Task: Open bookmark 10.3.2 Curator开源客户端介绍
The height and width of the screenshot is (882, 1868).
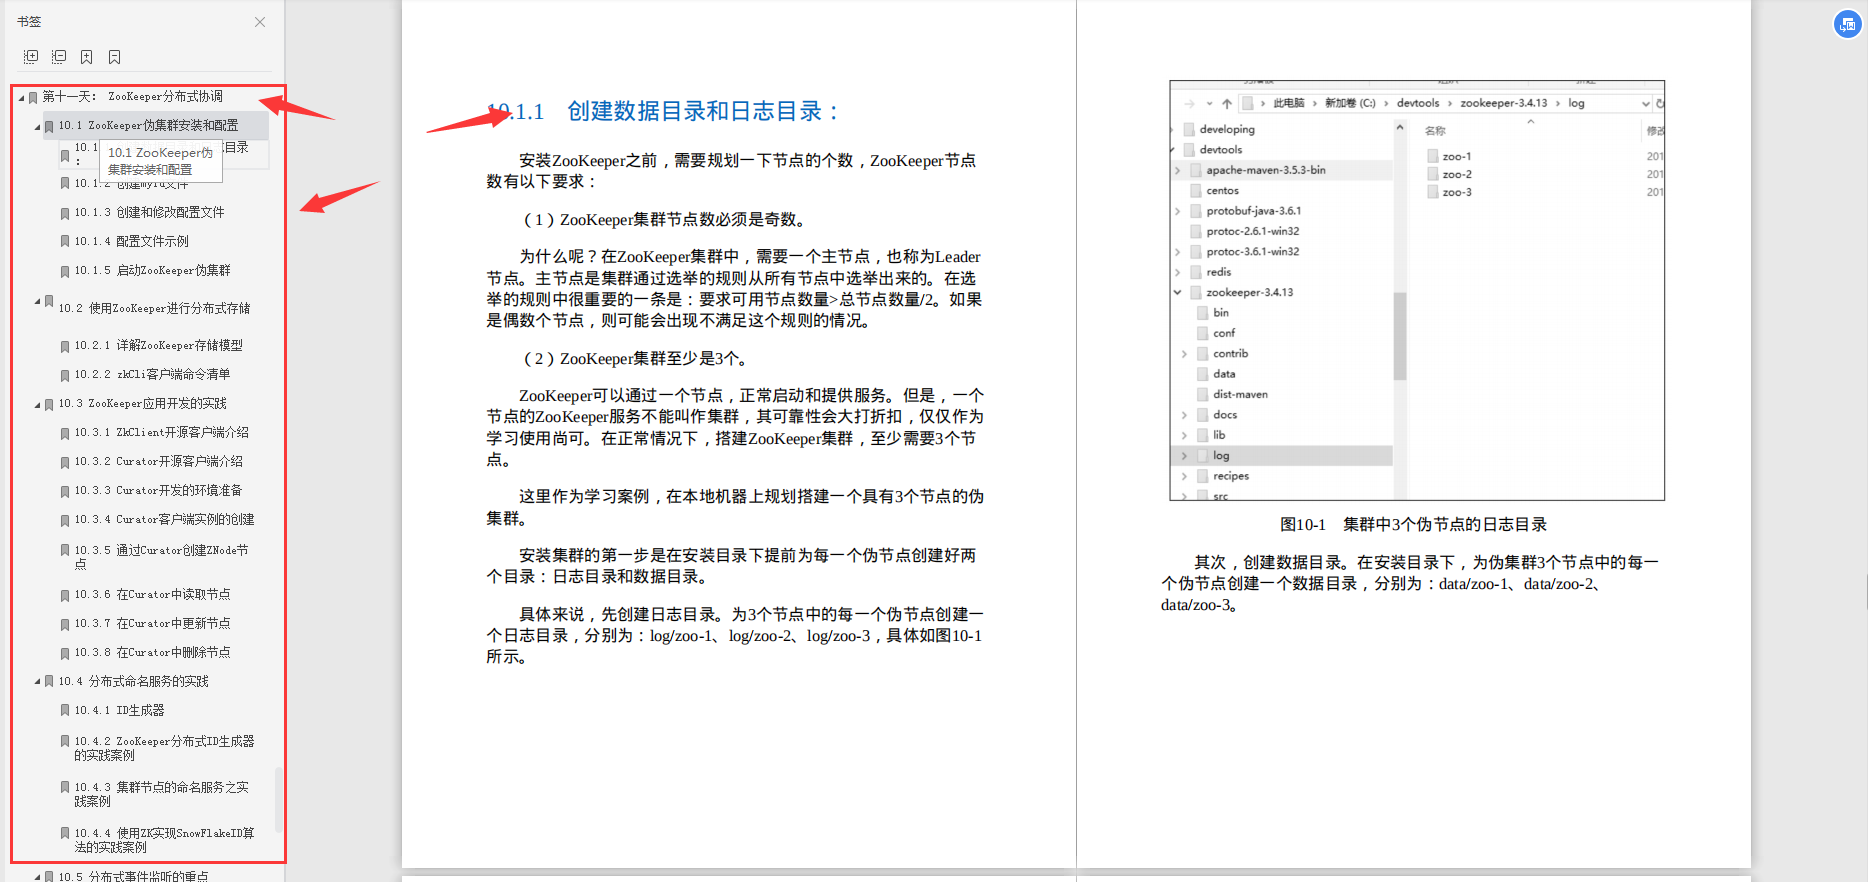Action: [x=158, y=462]
